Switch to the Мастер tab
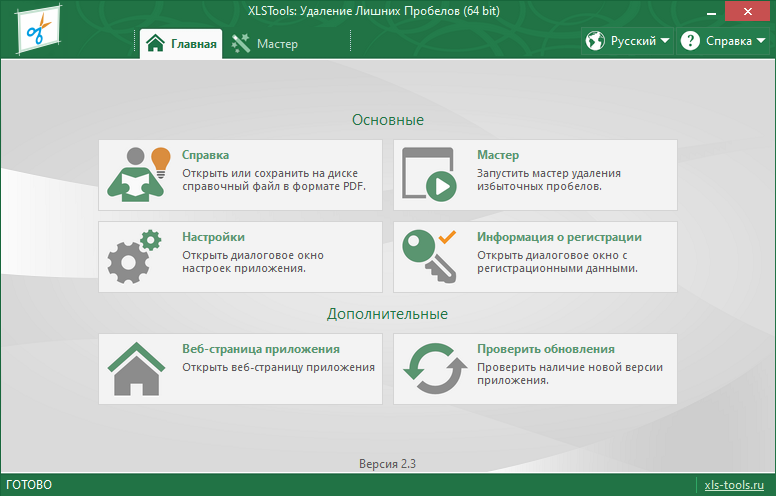The image size is (776, 496). point(265,44)
